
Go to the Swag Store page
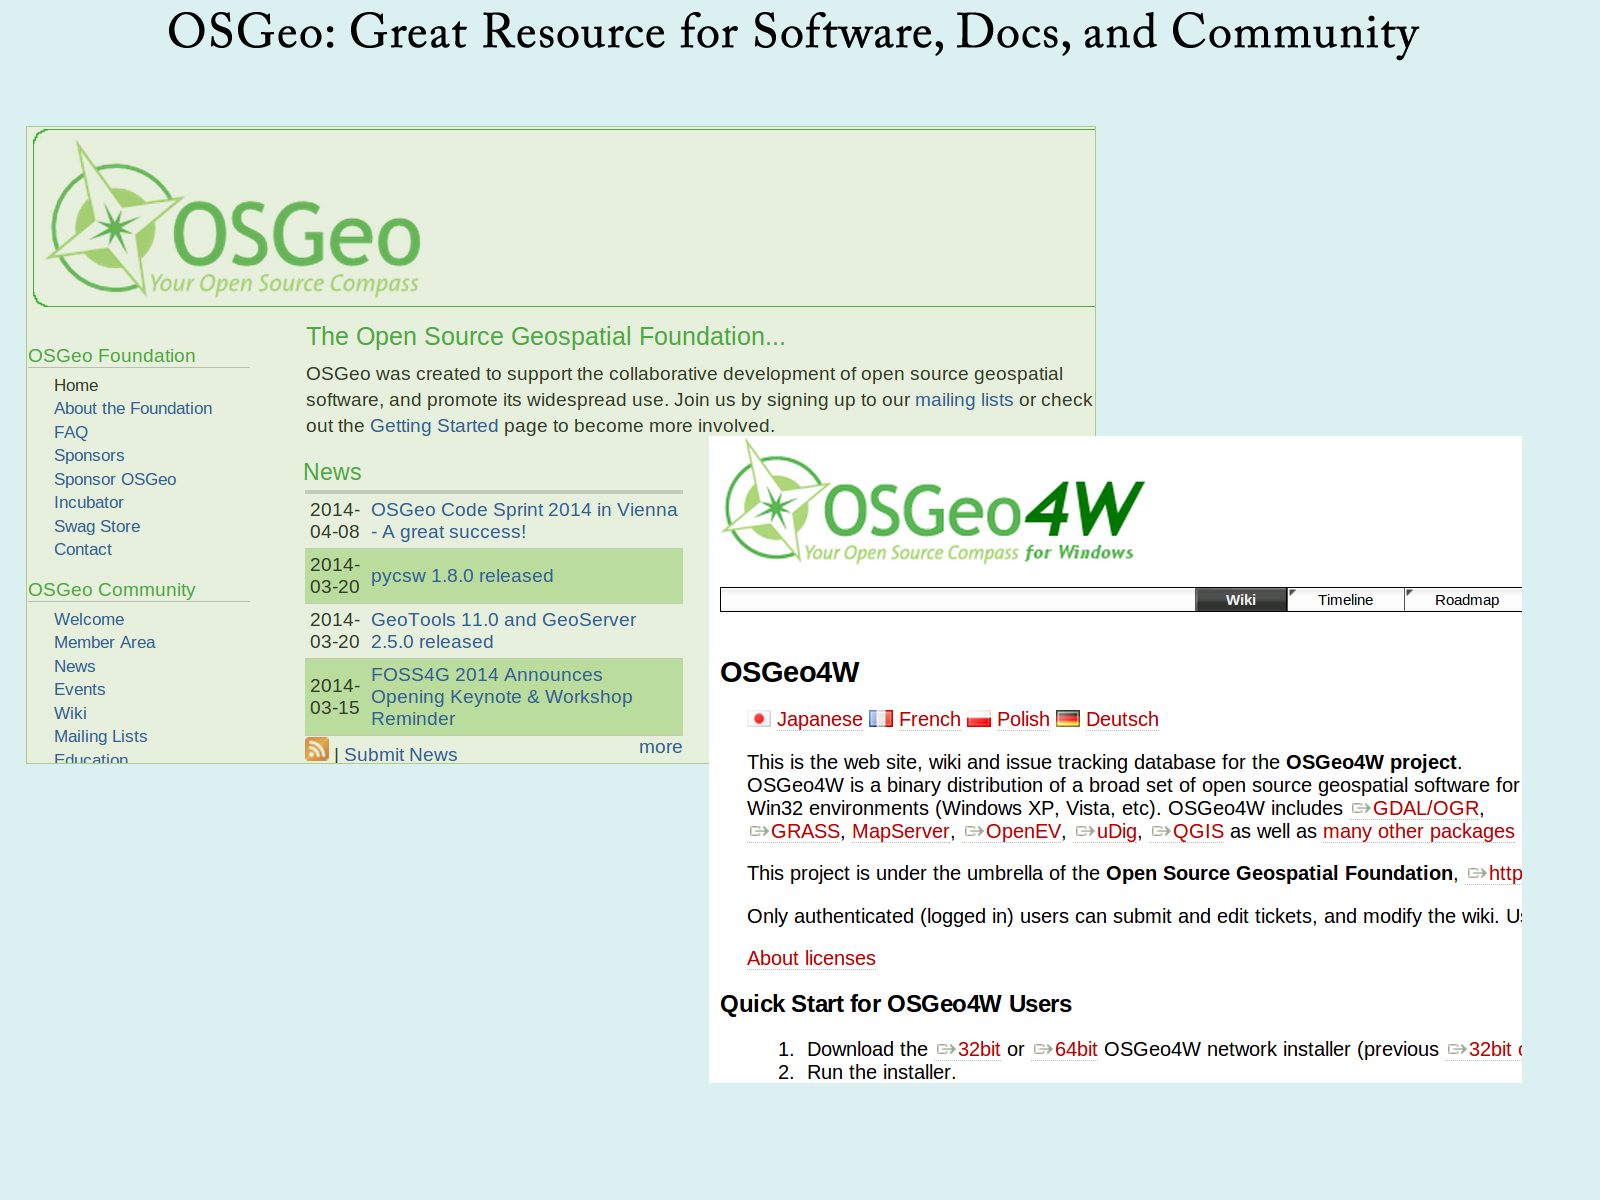tap(97, 526)
